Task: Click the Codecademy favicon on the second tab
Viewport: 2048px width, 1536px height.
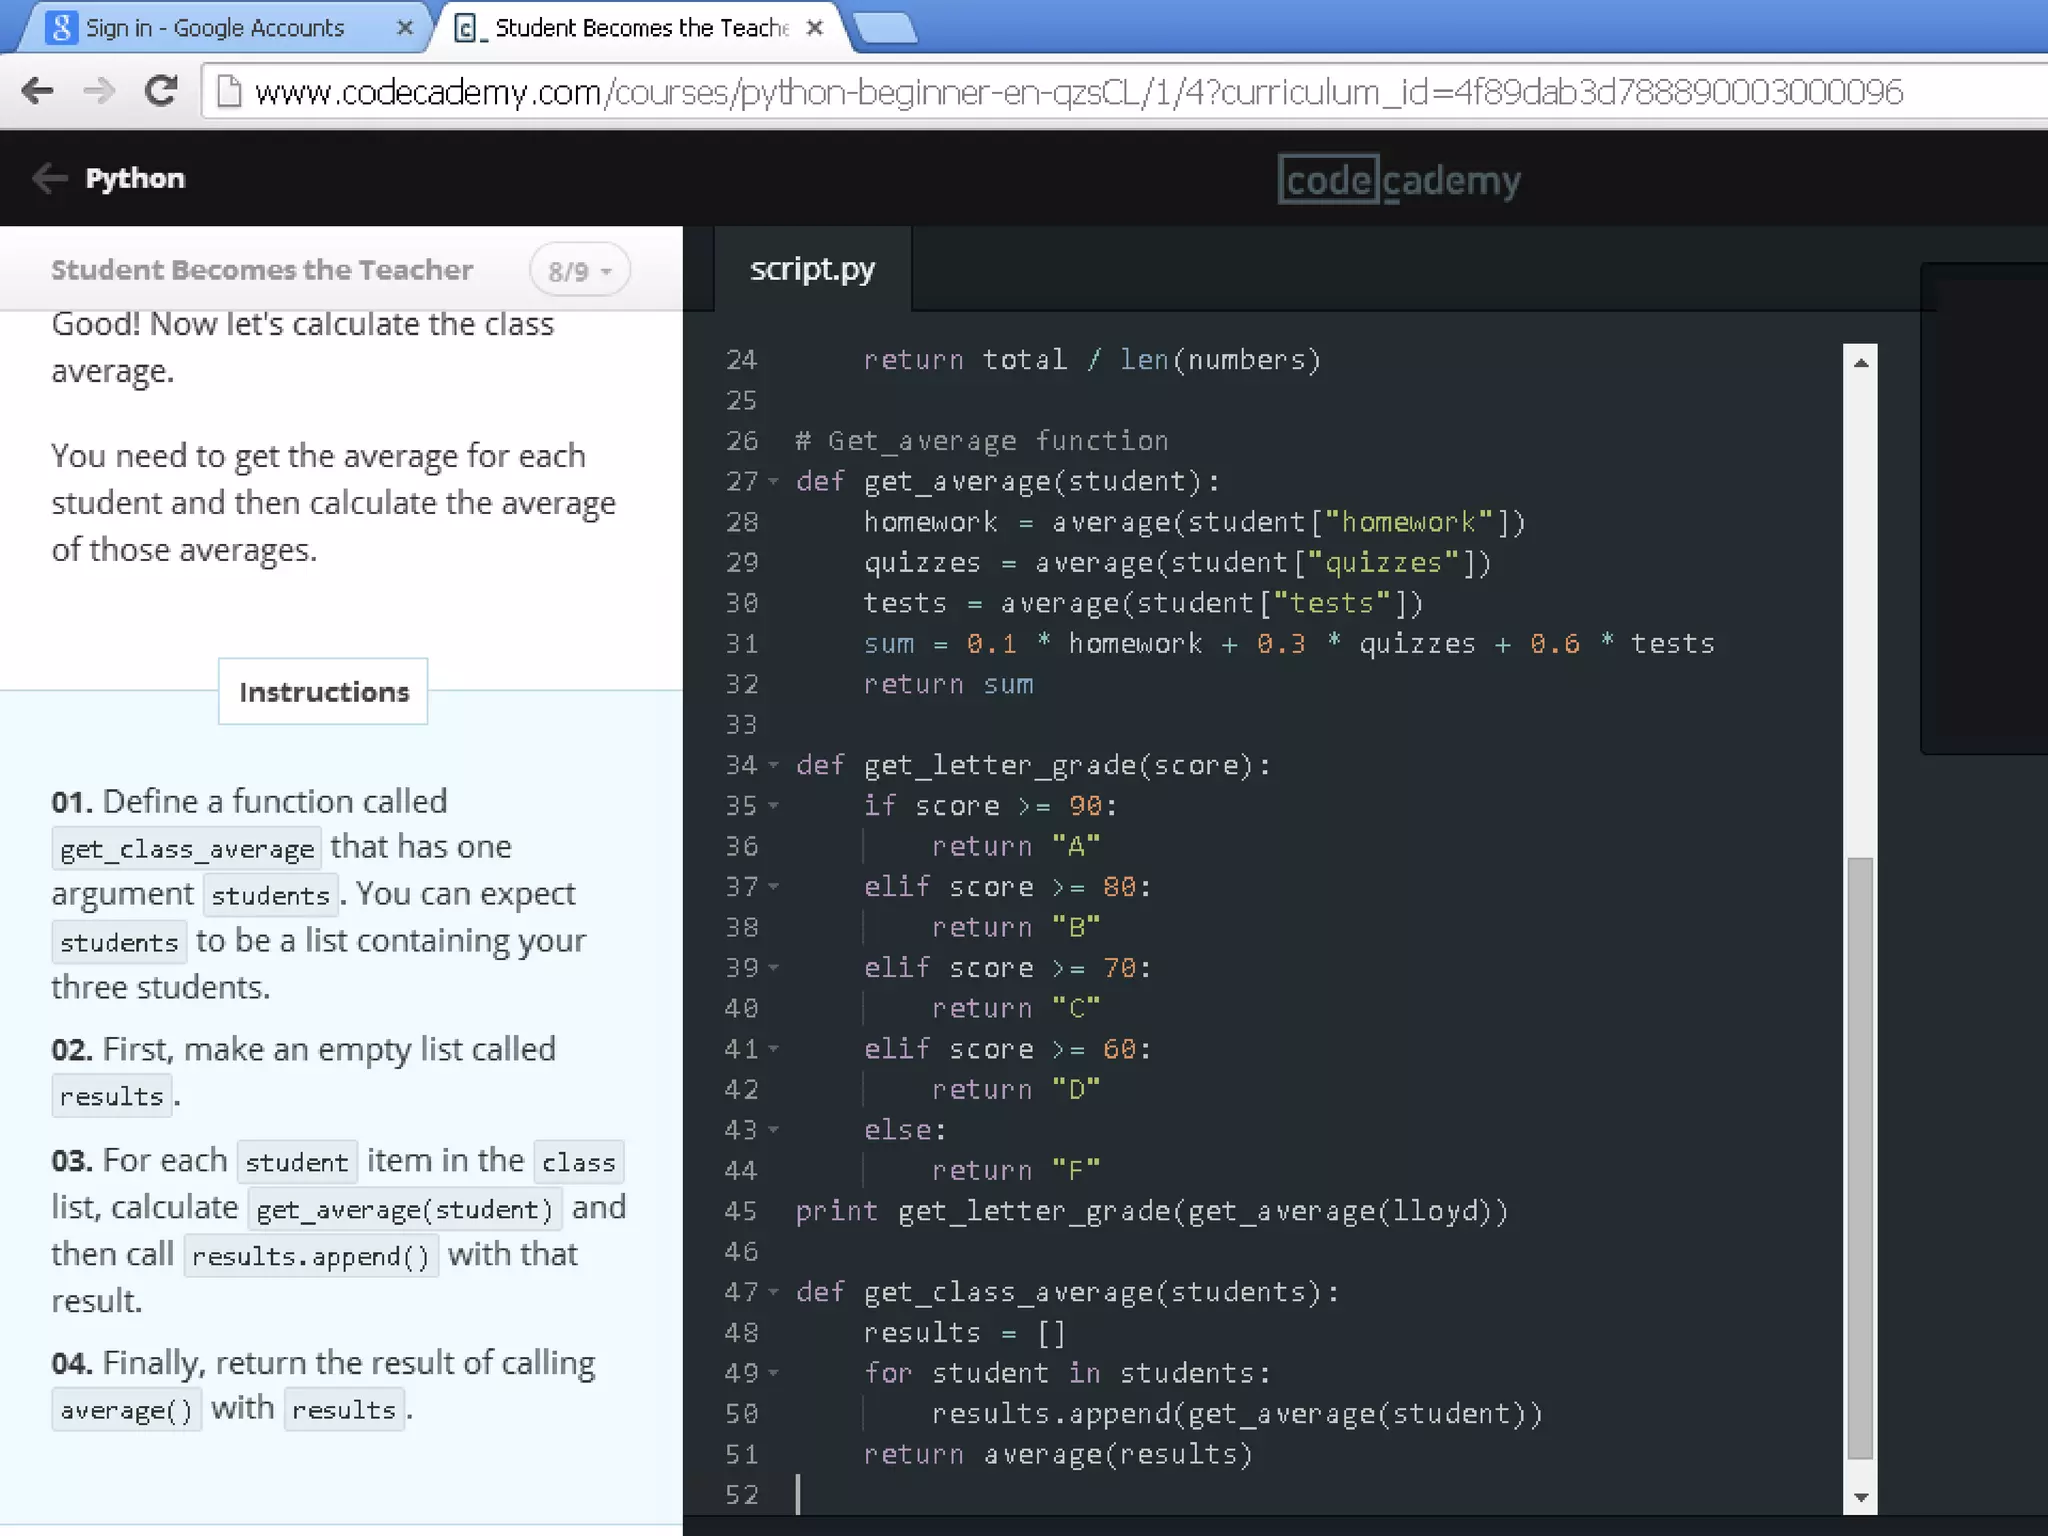Action: [465, 28]
